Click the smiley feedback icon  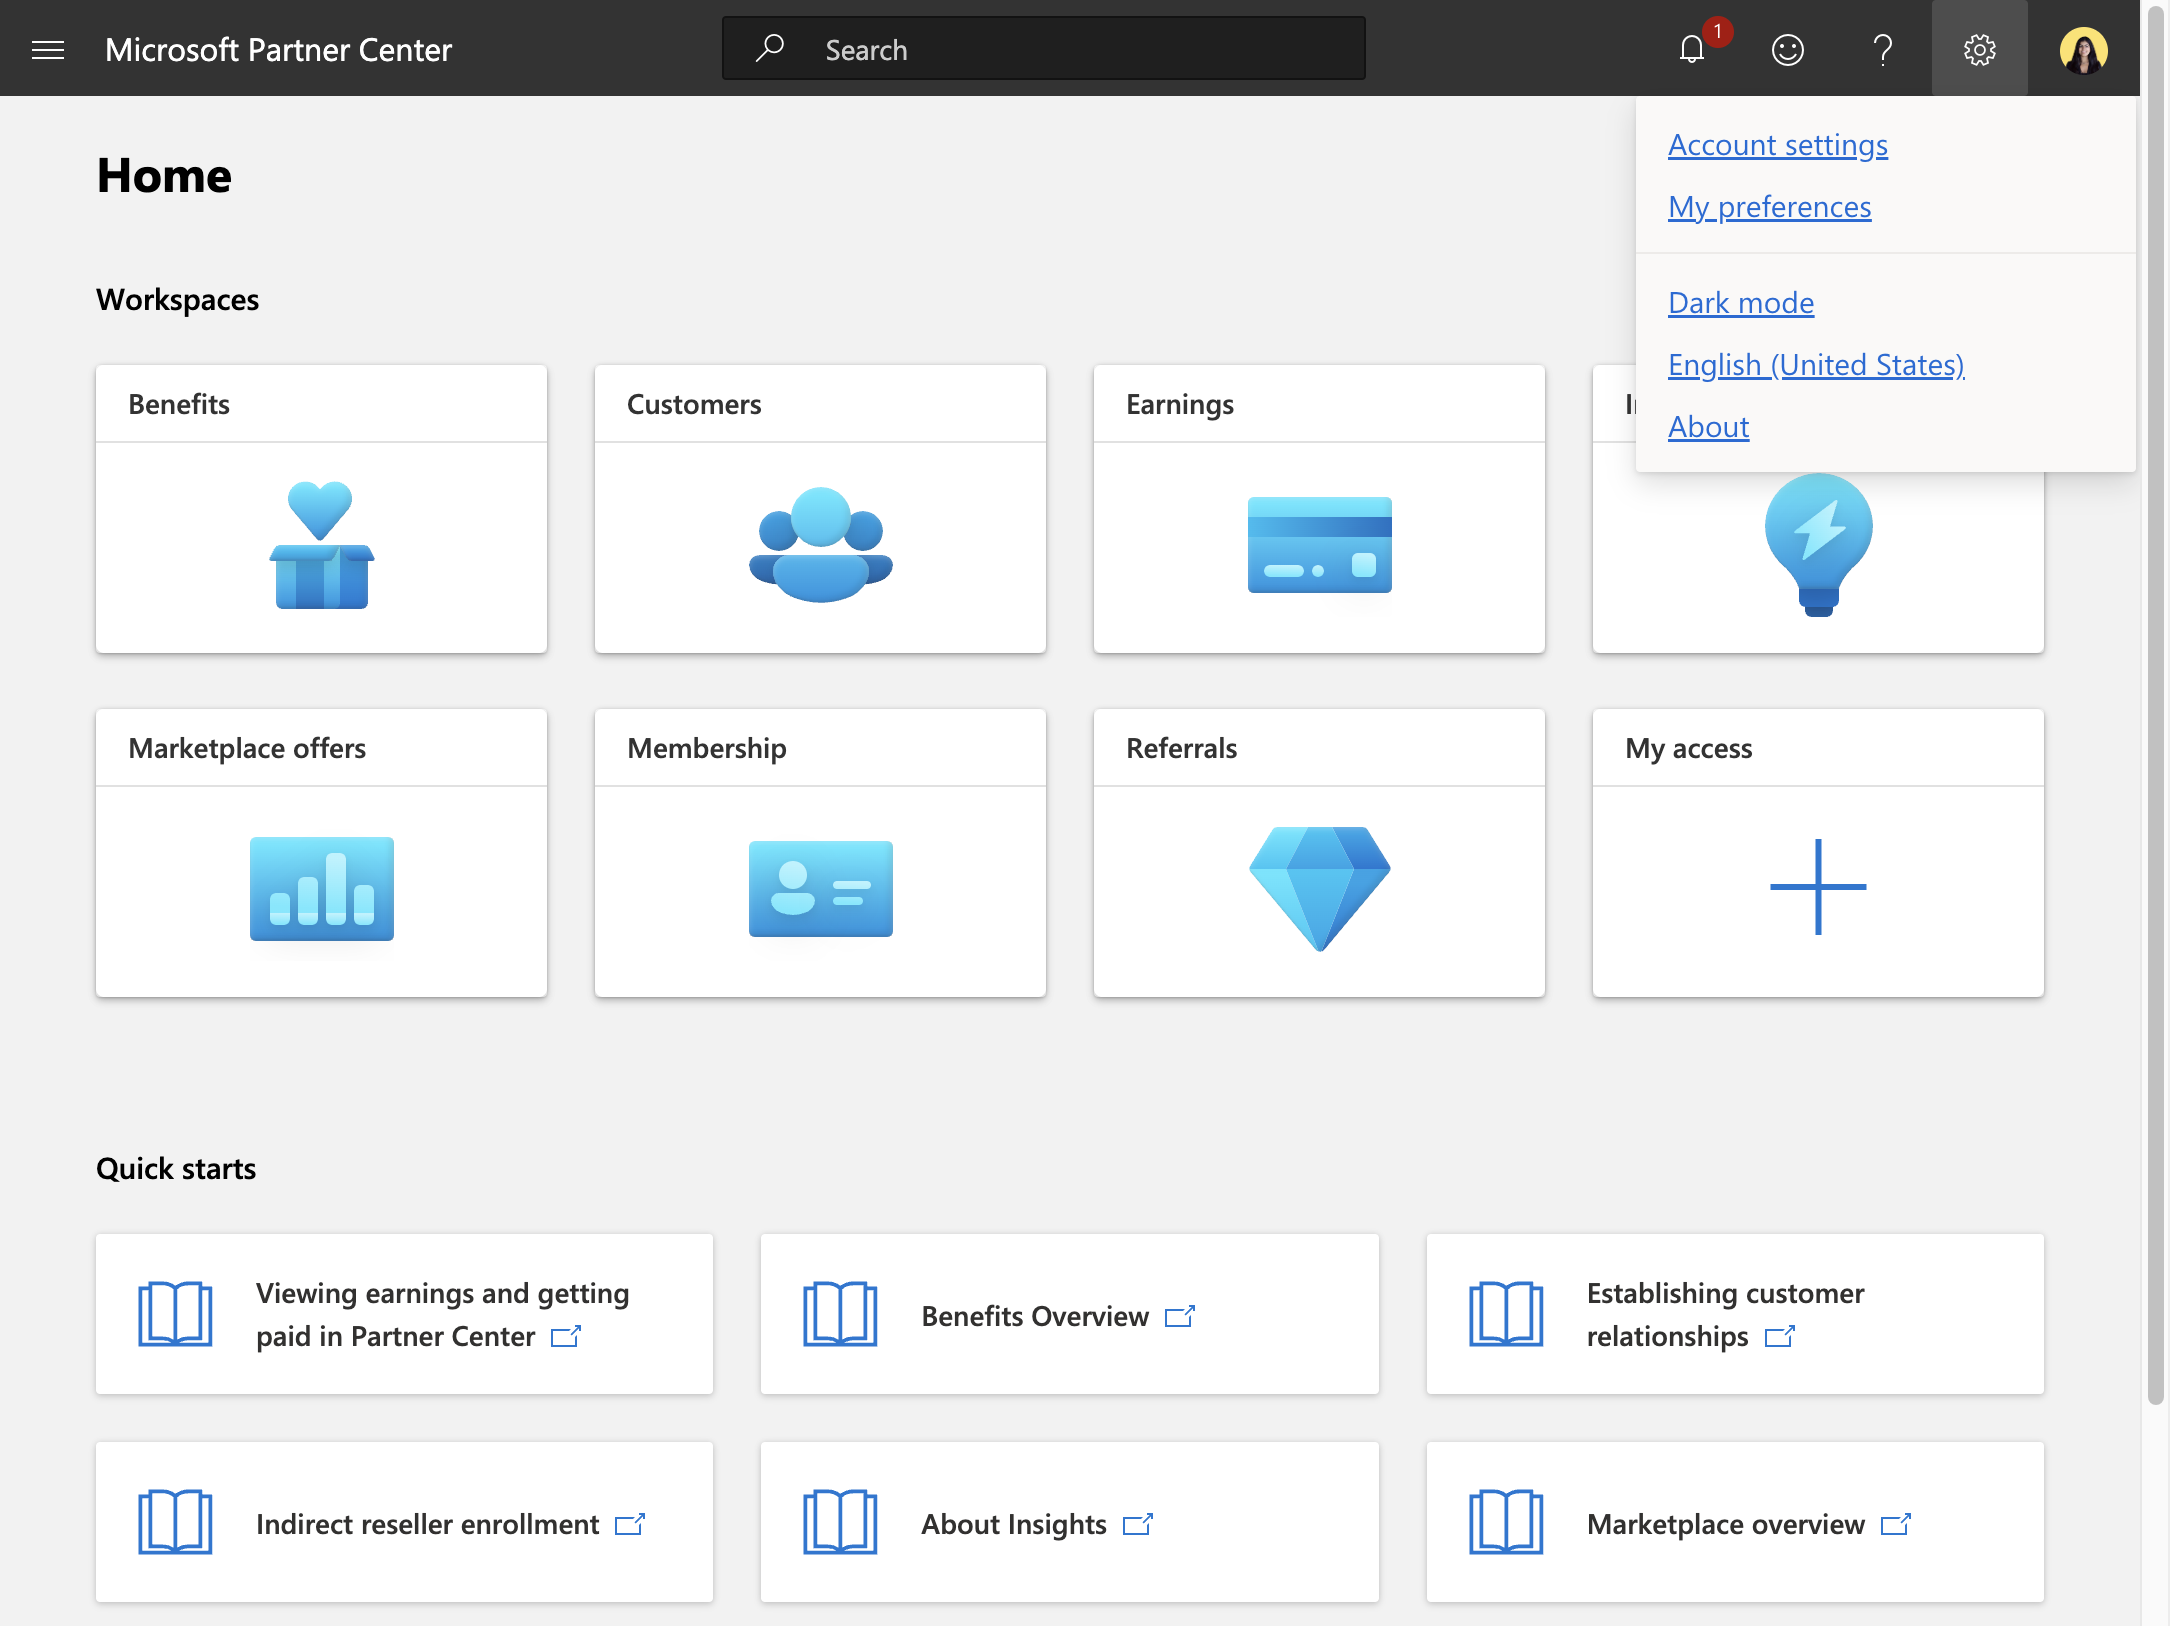point(1788,50)
